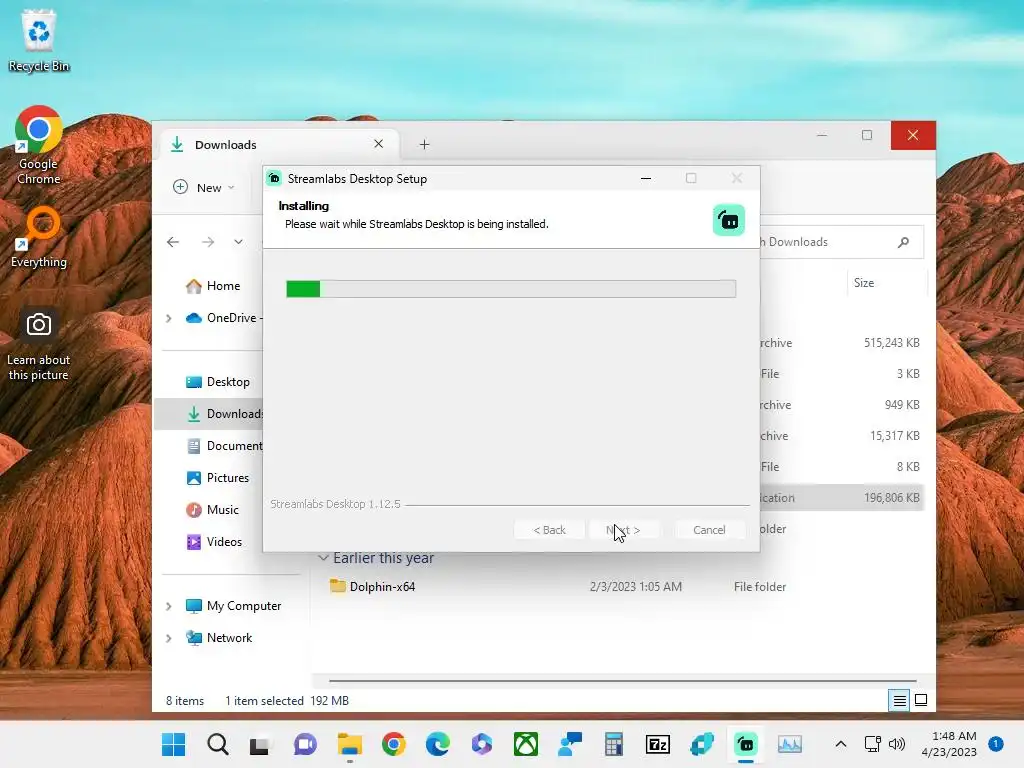Screen dimensions: 1024x768
Task: Click the Dolphin-x64 date 2/3/2023 1:05 AM
Action: [x=635, y=586]
